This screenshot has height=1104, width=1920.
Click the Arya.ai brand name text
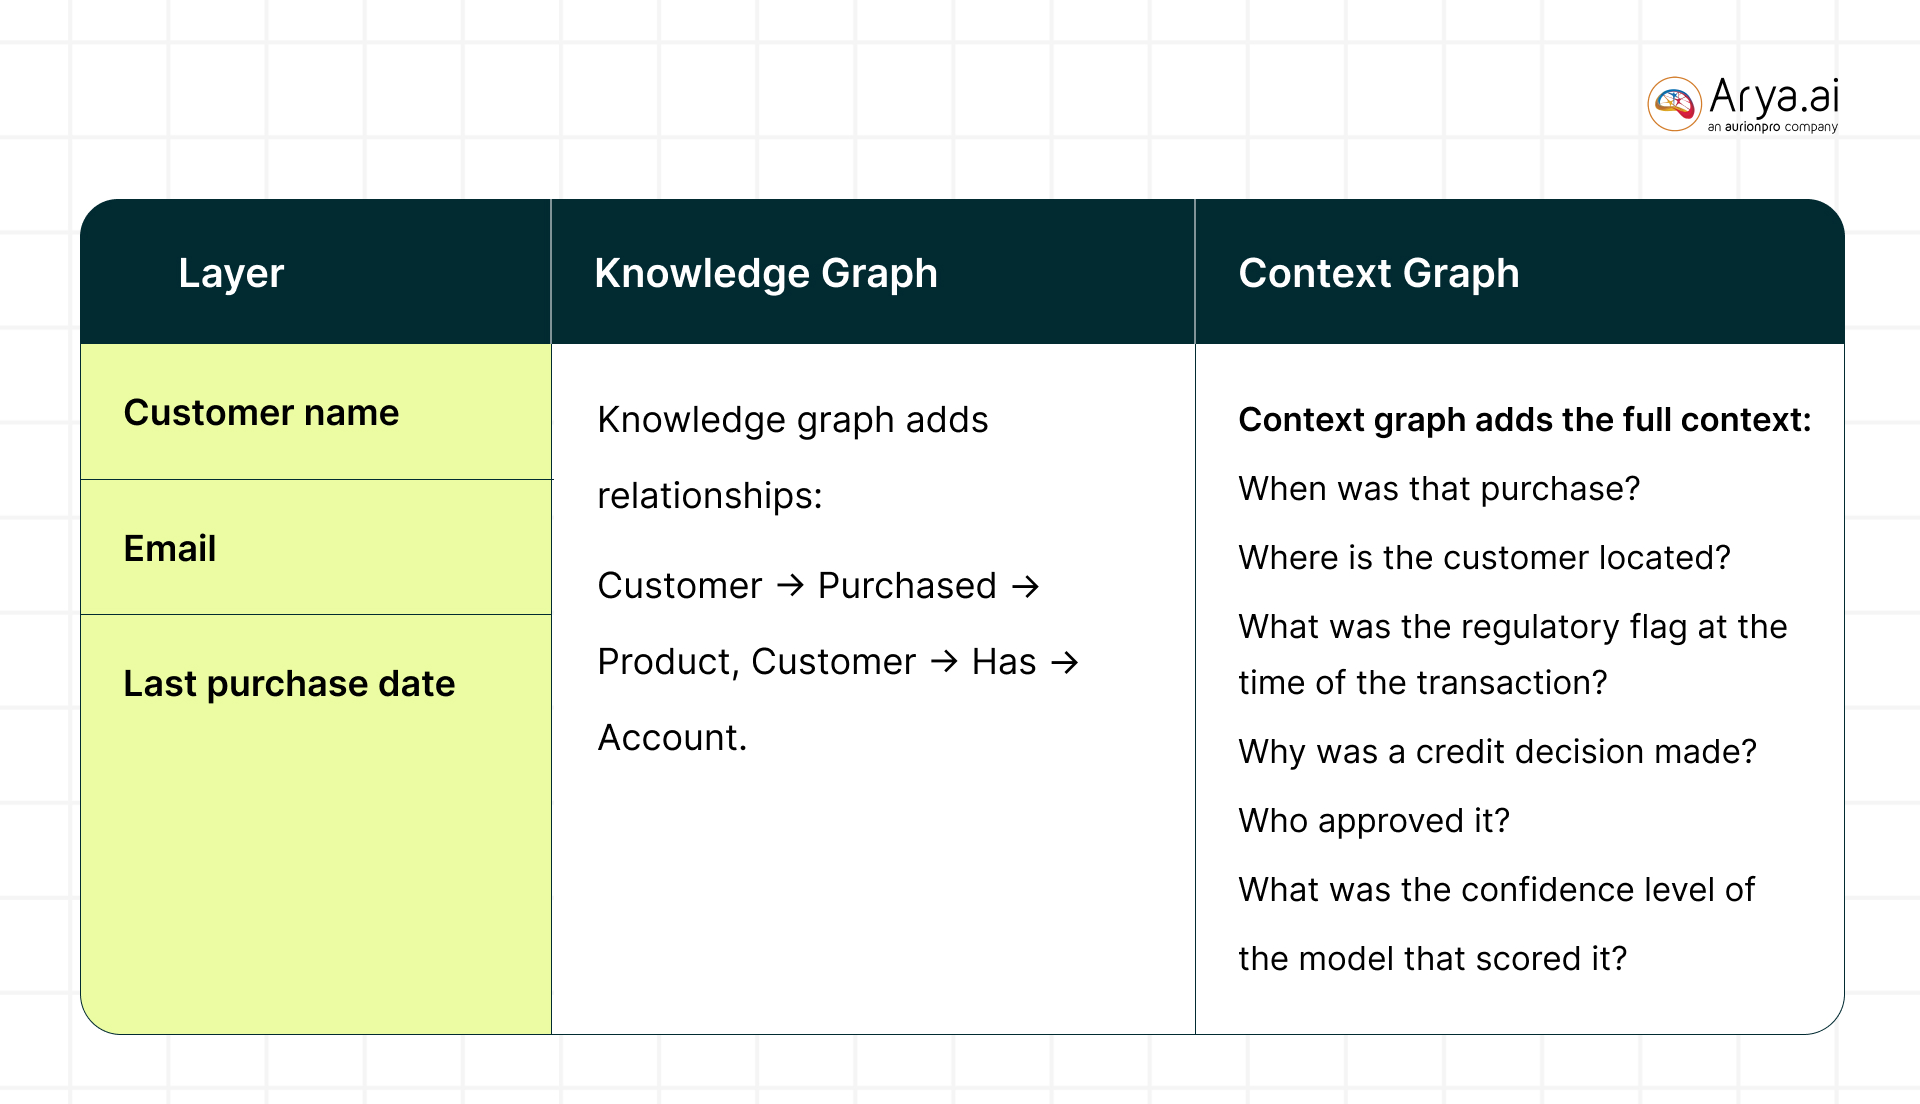pyautogui.click(x=1774, y=97)
